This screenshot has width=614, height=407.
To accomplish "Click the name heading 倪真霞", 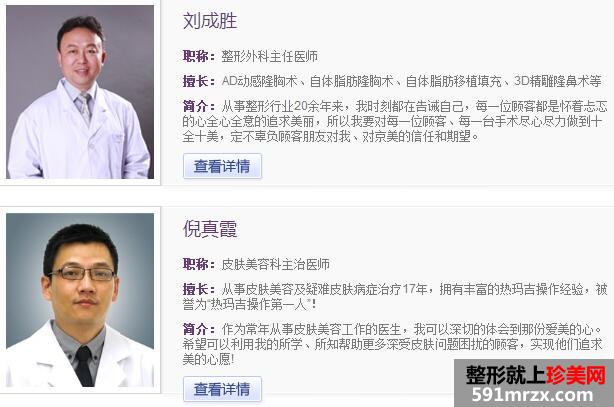I will [210, 229].
